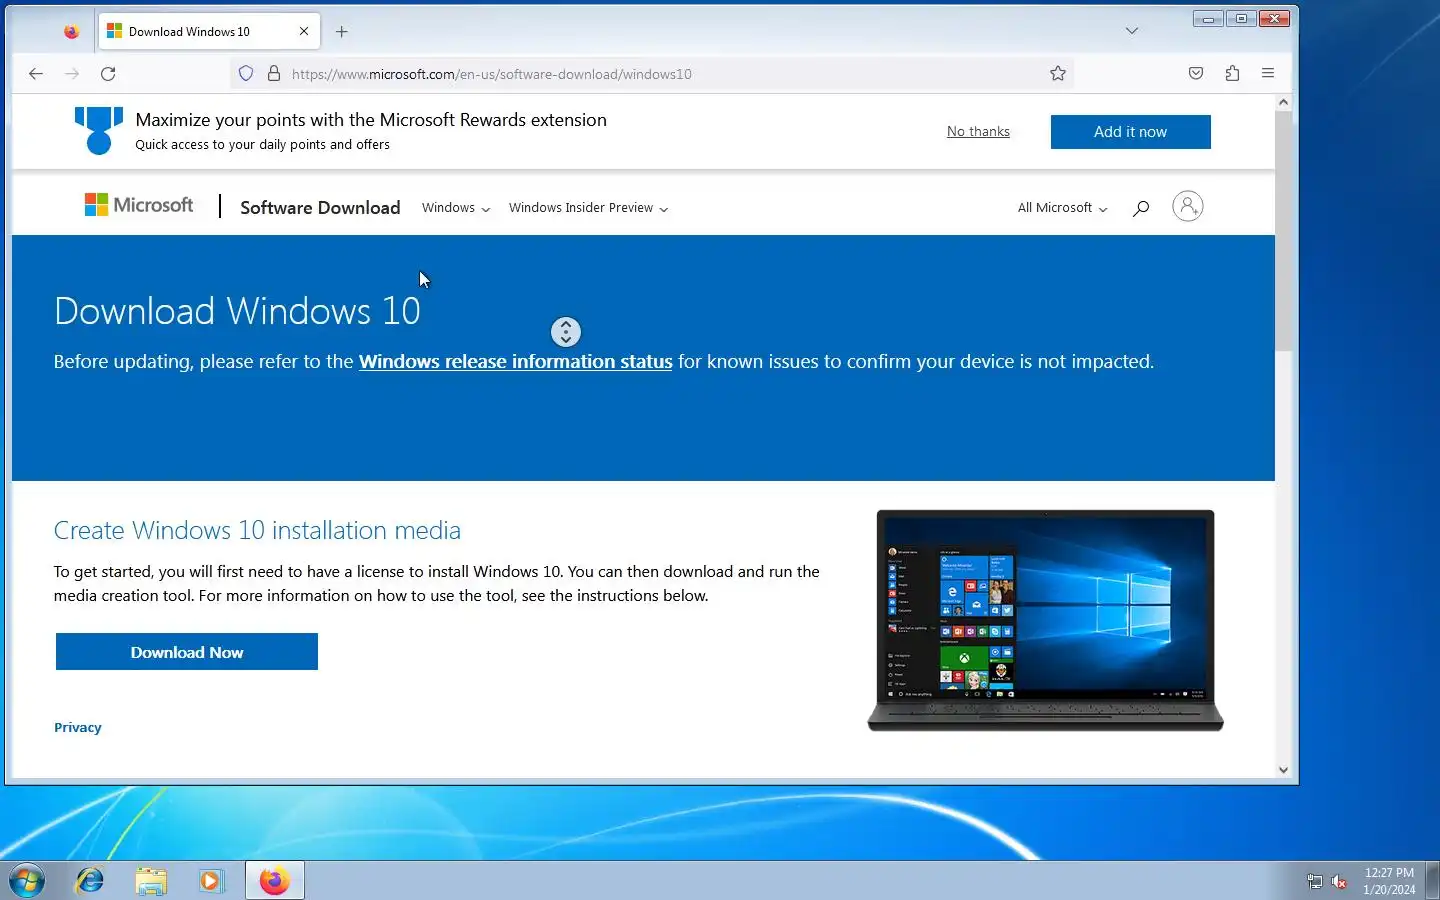
Task: Click the Show desktop strip
Action: pyautogui.click(x=1432, y=881)
